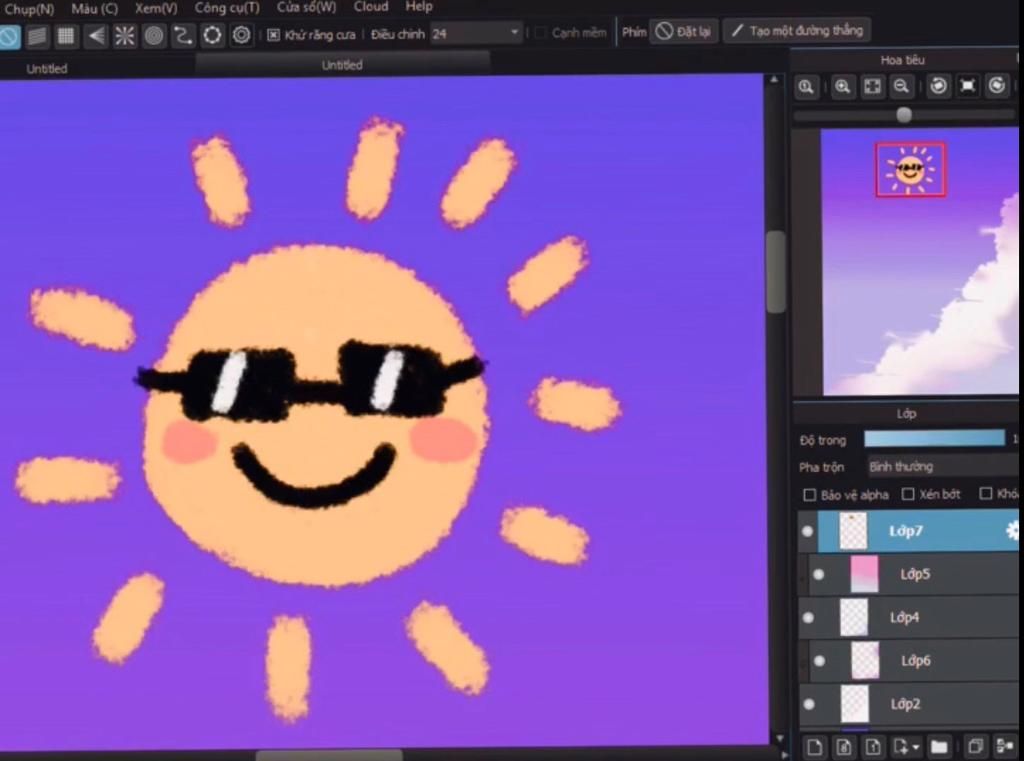Turn snap off with the blue circle icon
The width and height of the screenshot is (1024, 761).
(x=9, y=37)
